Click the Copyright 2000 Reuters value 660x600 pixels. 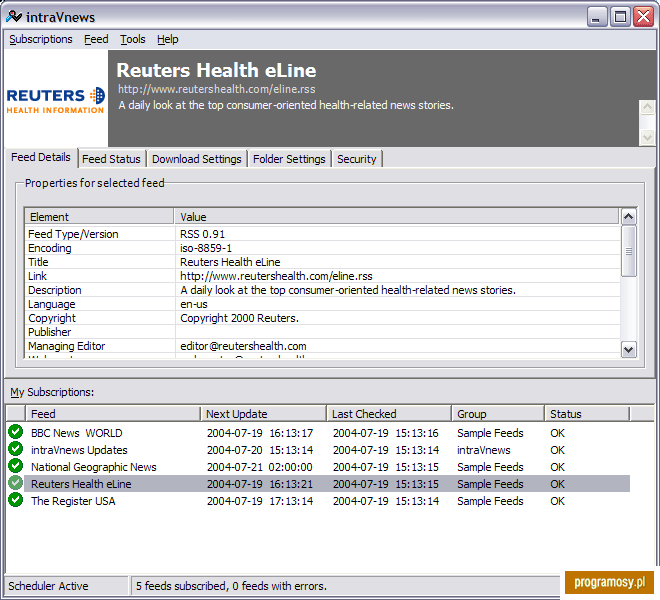[239, 318]
